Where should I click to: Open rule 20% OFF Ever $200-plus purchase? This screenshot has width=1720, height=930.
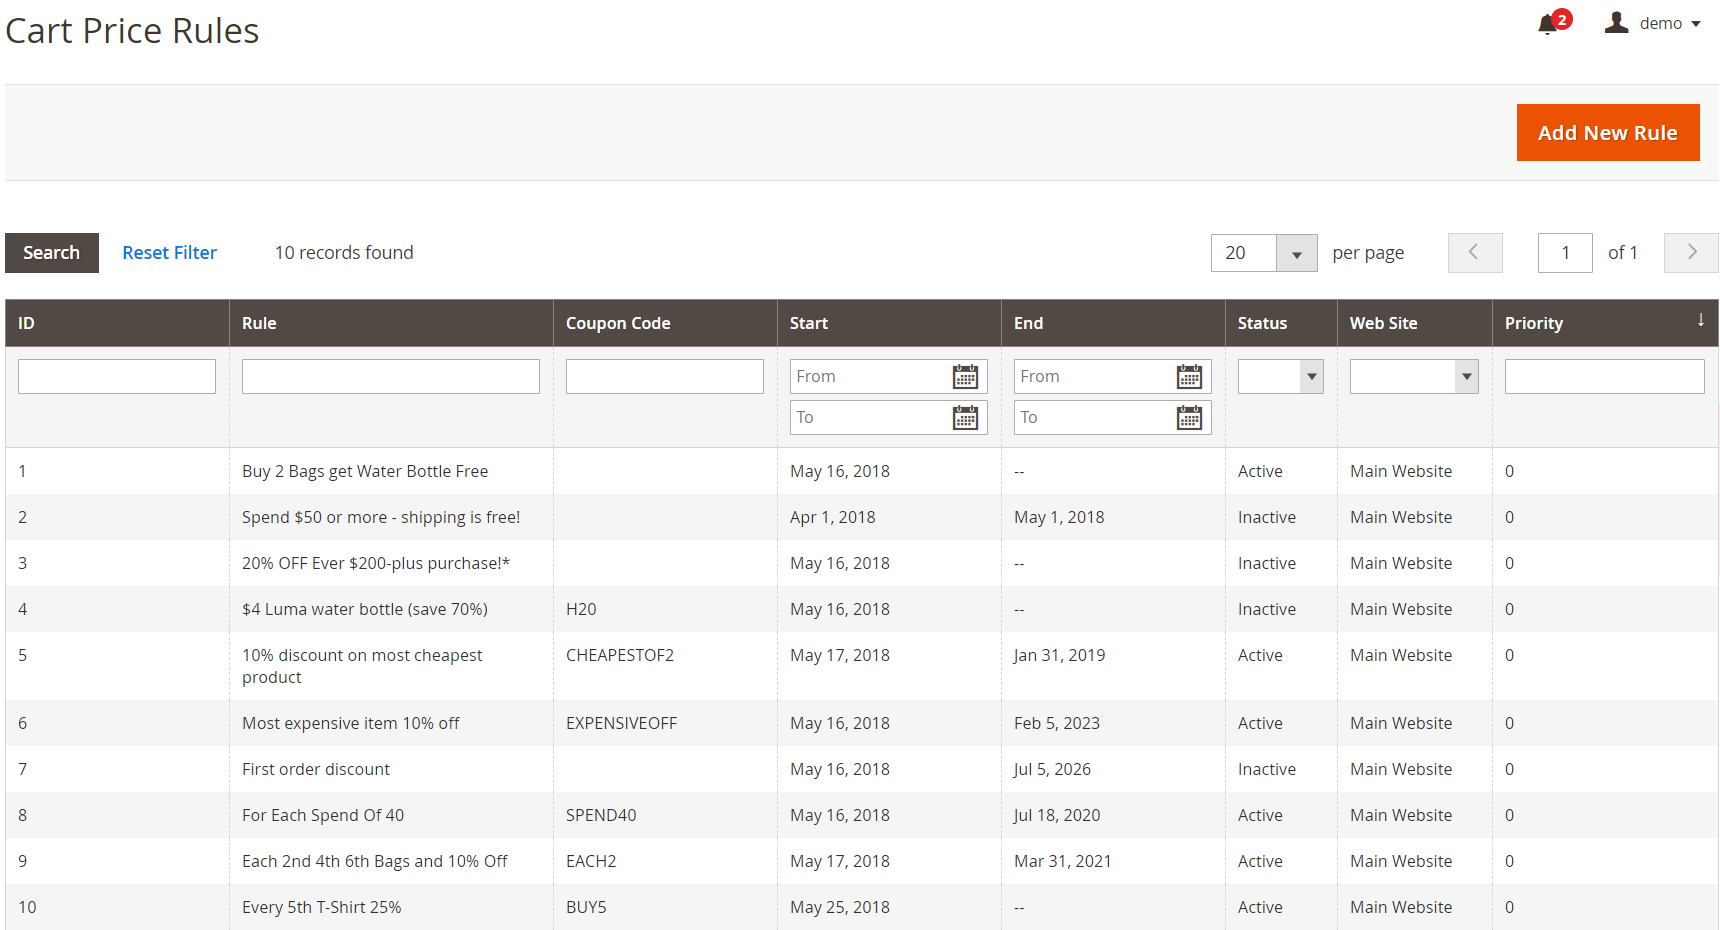click(376, 563)
